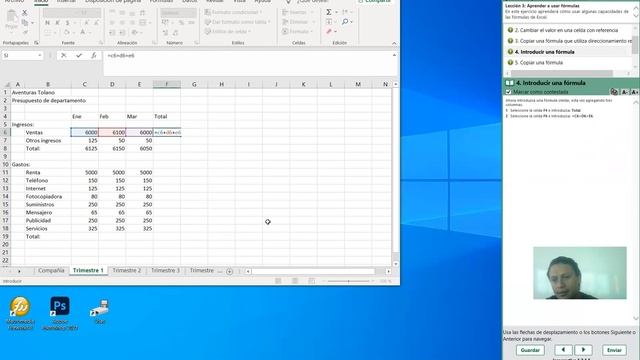Image resolution: width=640 pixels, height=360 pixels.
Task: Open the third desktop shortcut icon
Action: point(100,312)
